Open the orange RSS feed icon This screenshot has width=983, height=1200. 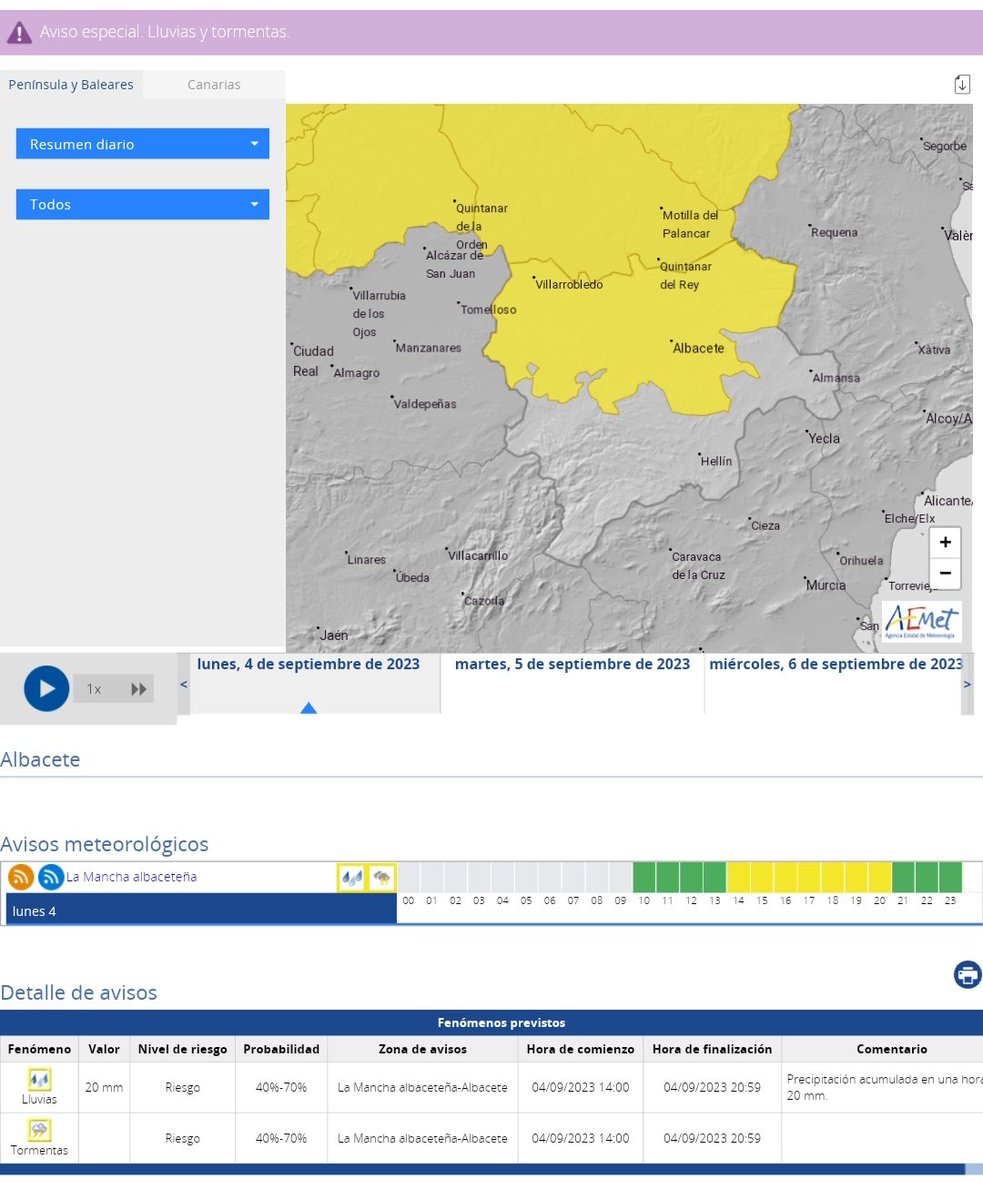21,878
